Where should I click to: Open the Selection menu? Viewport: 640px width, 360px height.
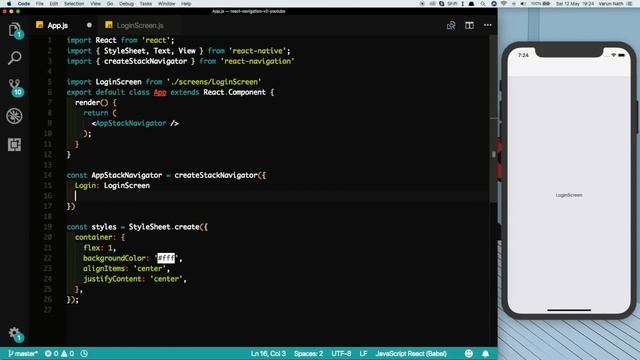pyautogui.click(x=74, y=4)
